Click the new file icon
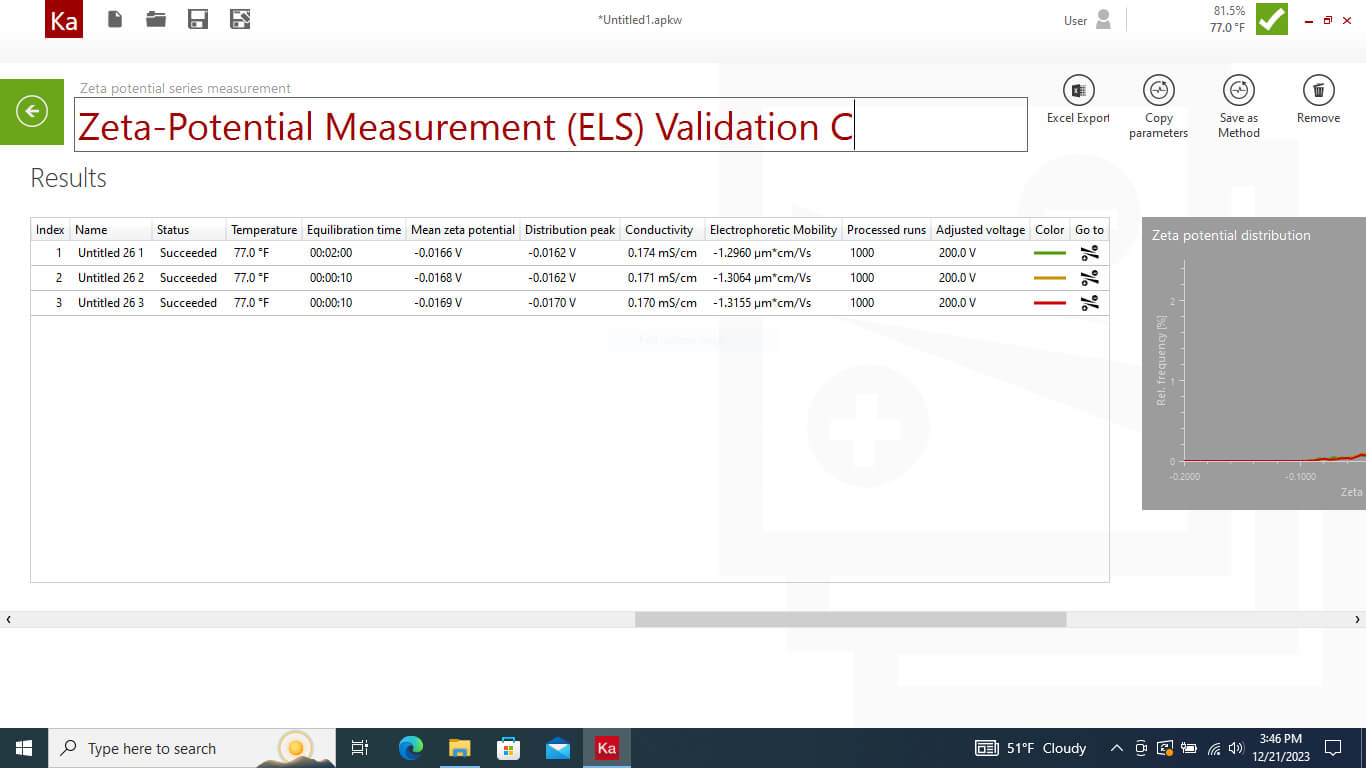 [115, 19]
